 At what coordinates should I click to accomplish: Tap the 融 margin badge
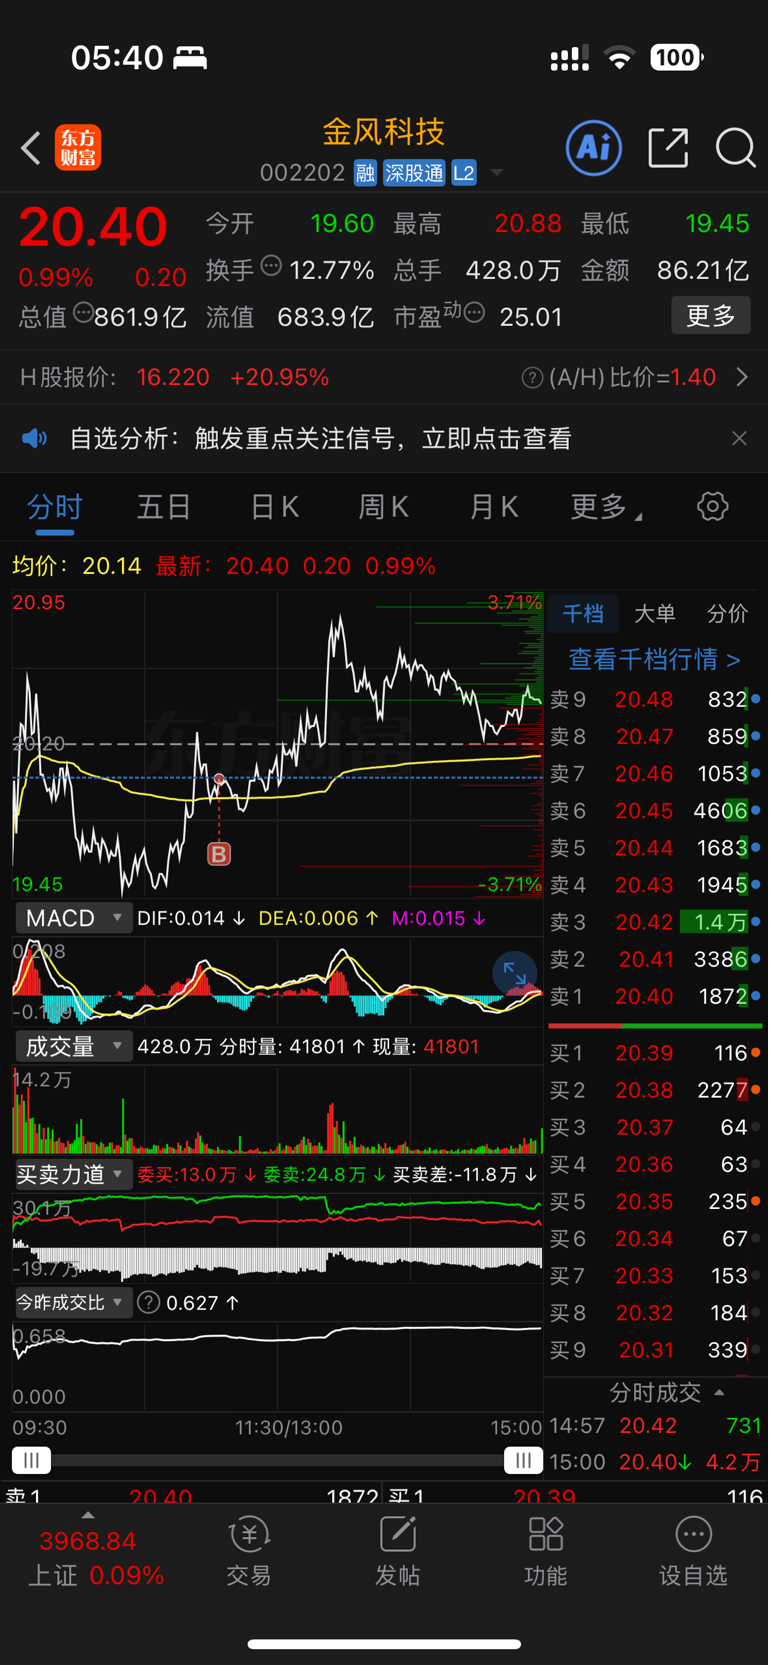pyautogui.click(x=365, y=173)
